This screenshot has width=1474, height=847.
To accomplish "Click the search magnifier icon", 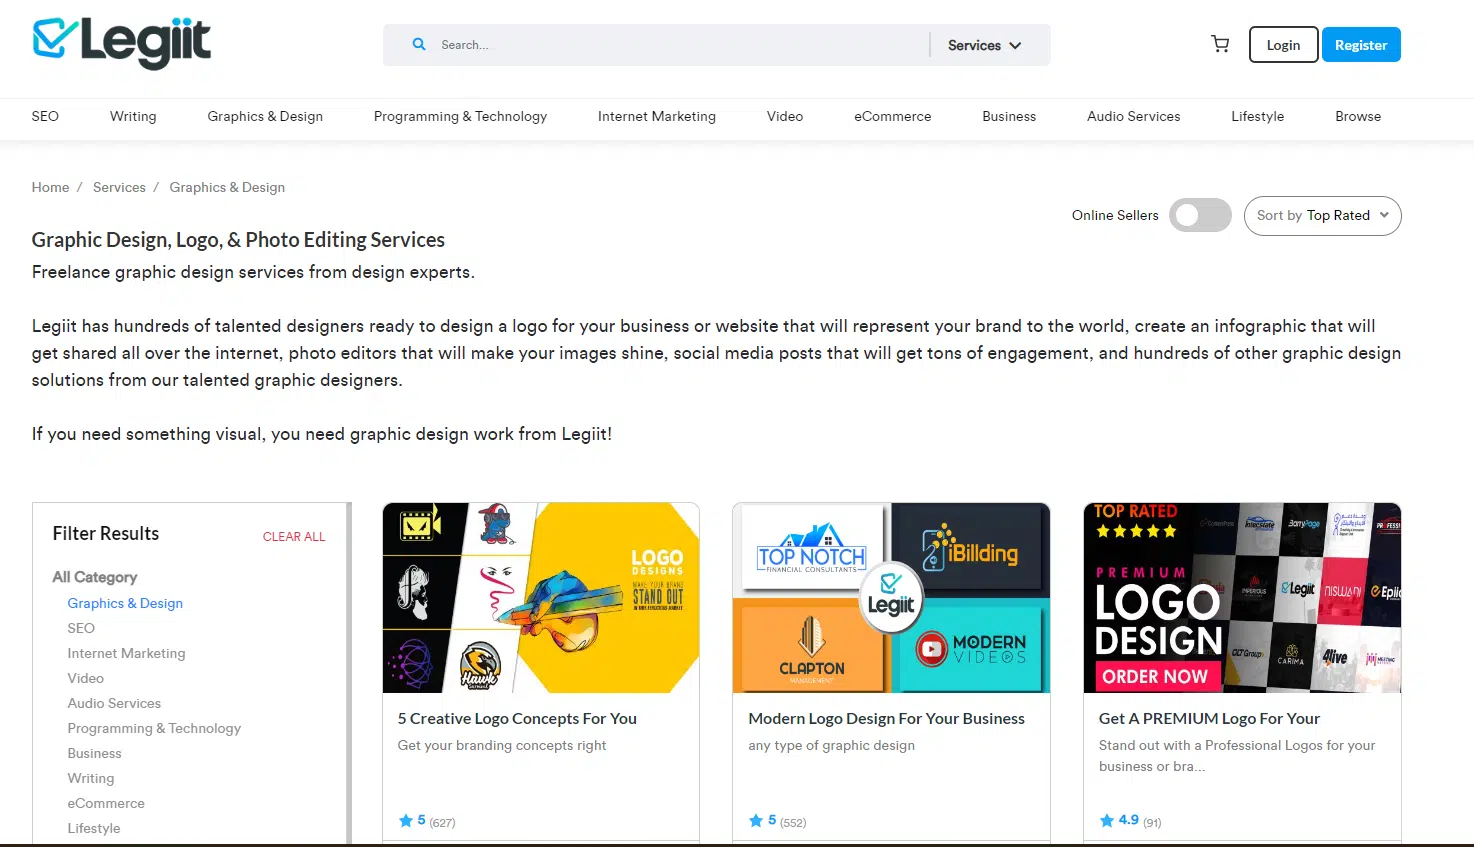I will [x=419, y=45].
